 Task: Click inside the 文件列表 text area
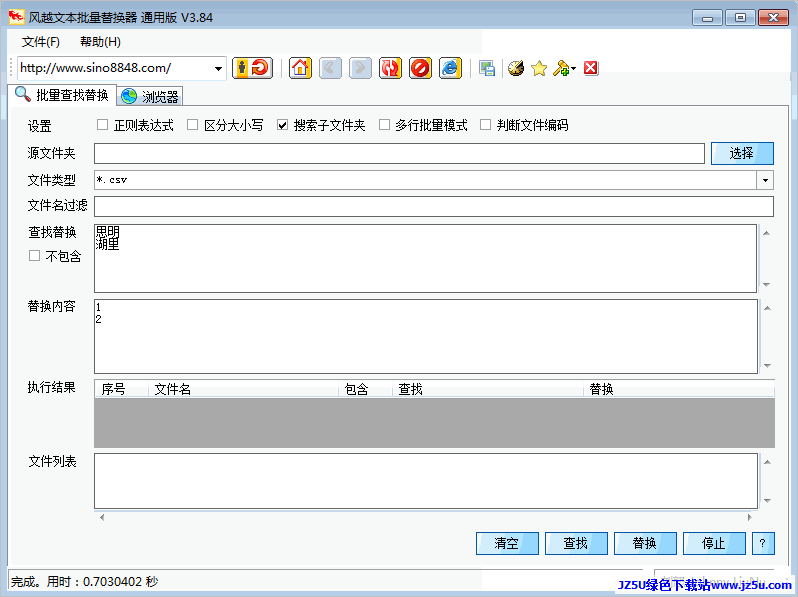pos(426,481)
